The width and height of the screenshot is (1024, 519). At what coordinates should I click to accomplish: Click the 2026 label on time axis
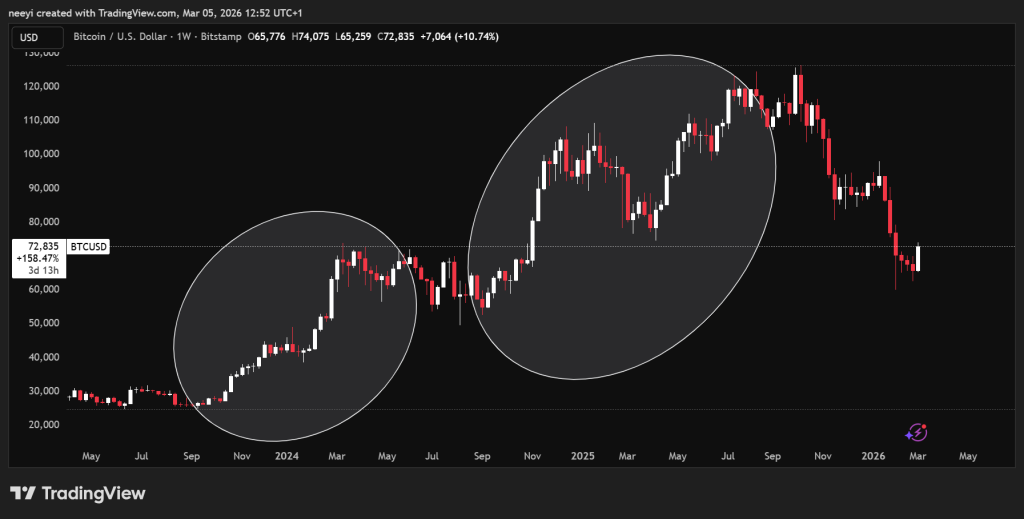pyautogui.click(x=874, y=456)
